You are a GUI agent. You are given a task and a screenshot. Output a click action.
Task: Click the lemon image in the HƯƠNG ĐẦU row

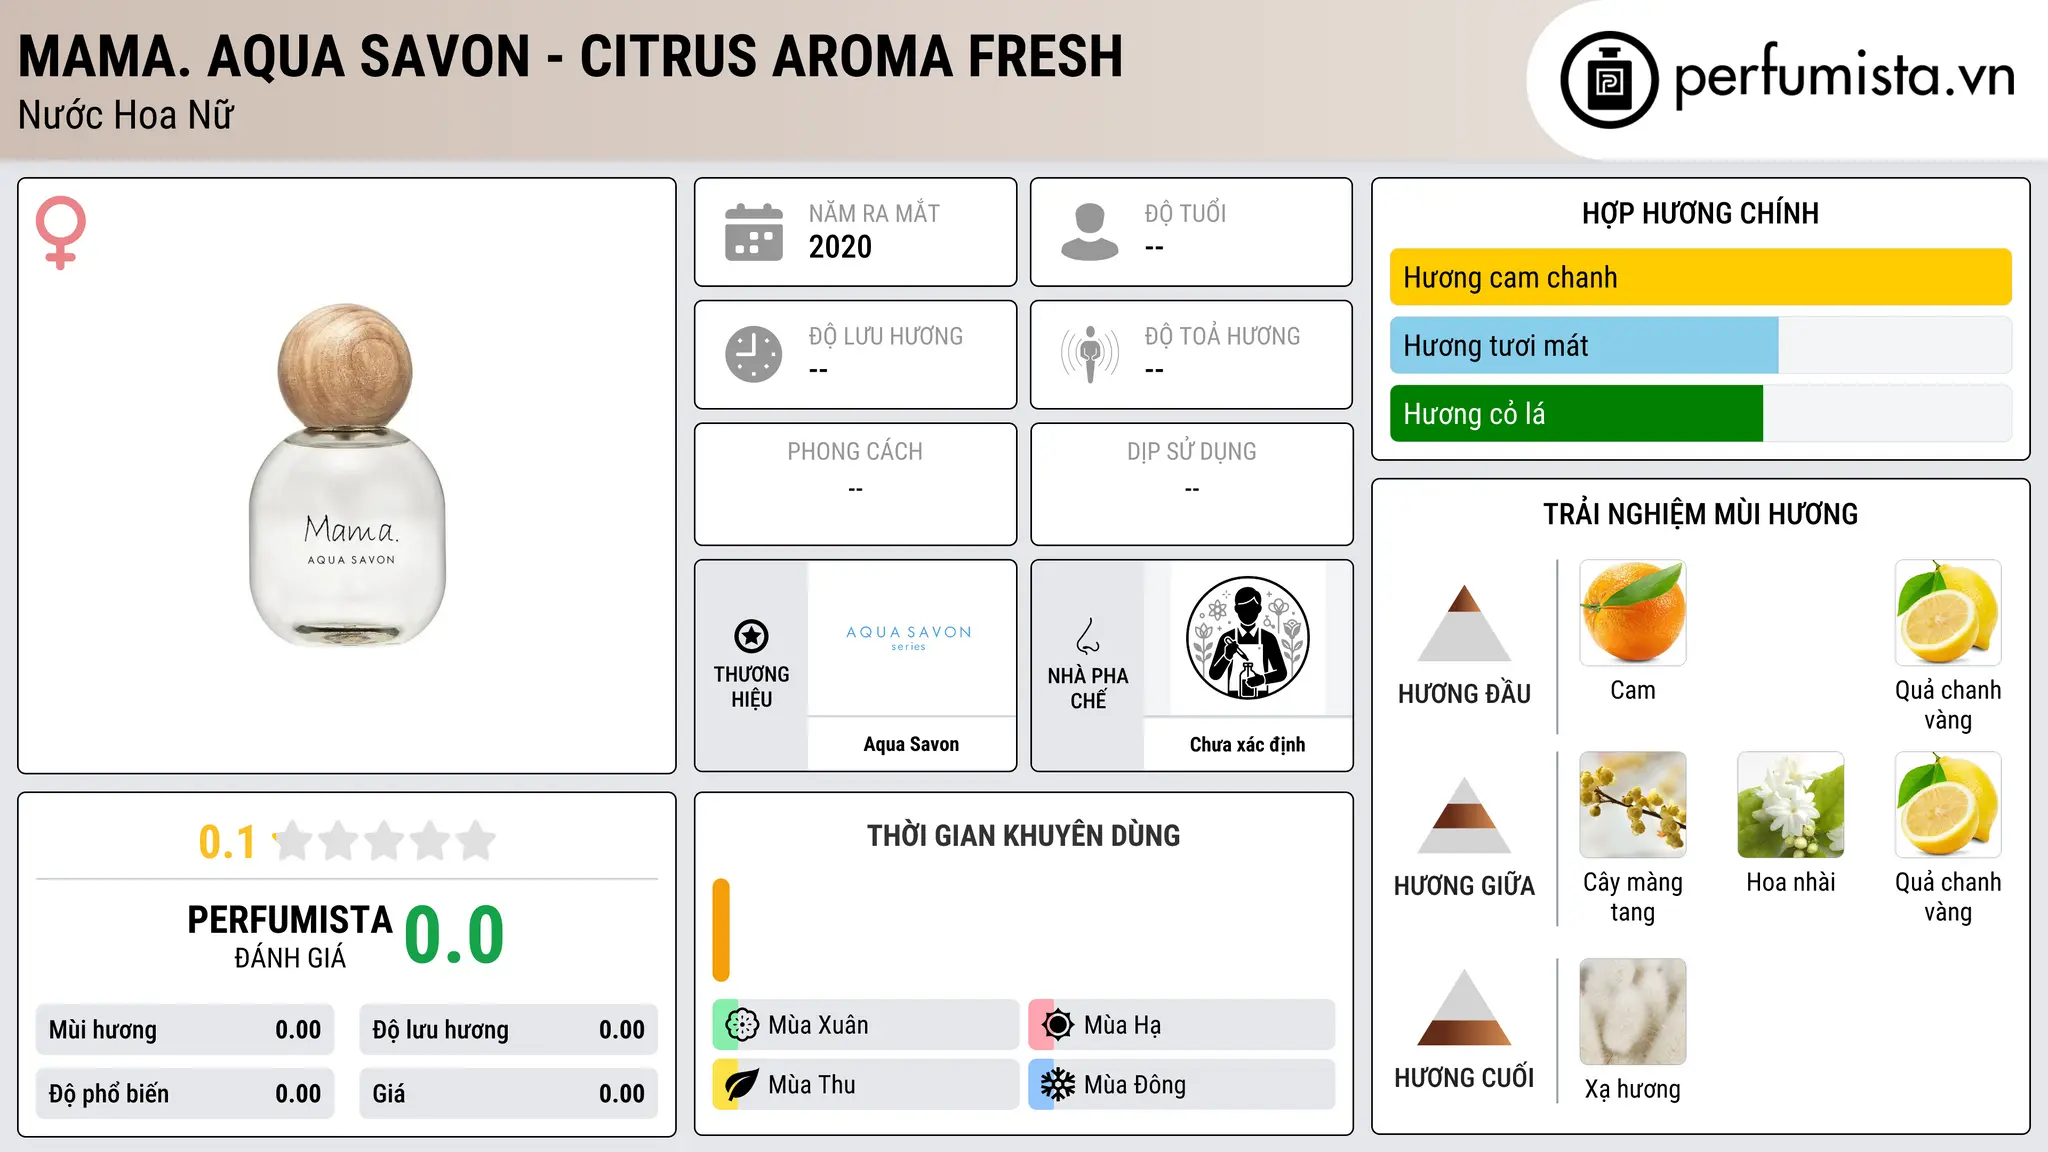[x=1948, y=613]
